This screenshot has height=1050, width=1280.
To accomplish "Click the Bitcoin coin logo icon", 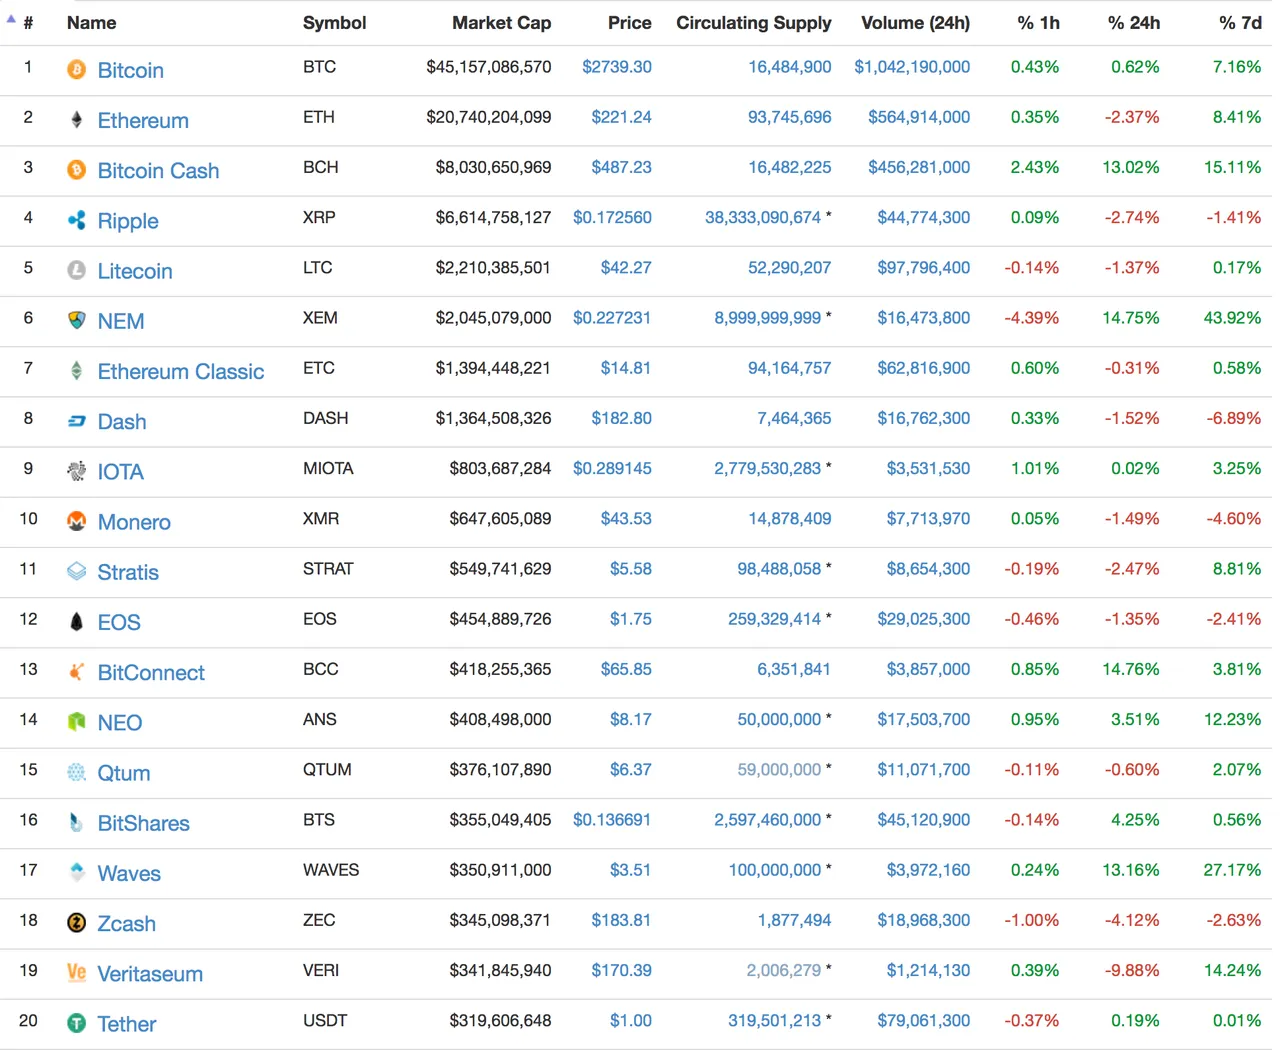I will pyautogui.click(x=76, y=70).
